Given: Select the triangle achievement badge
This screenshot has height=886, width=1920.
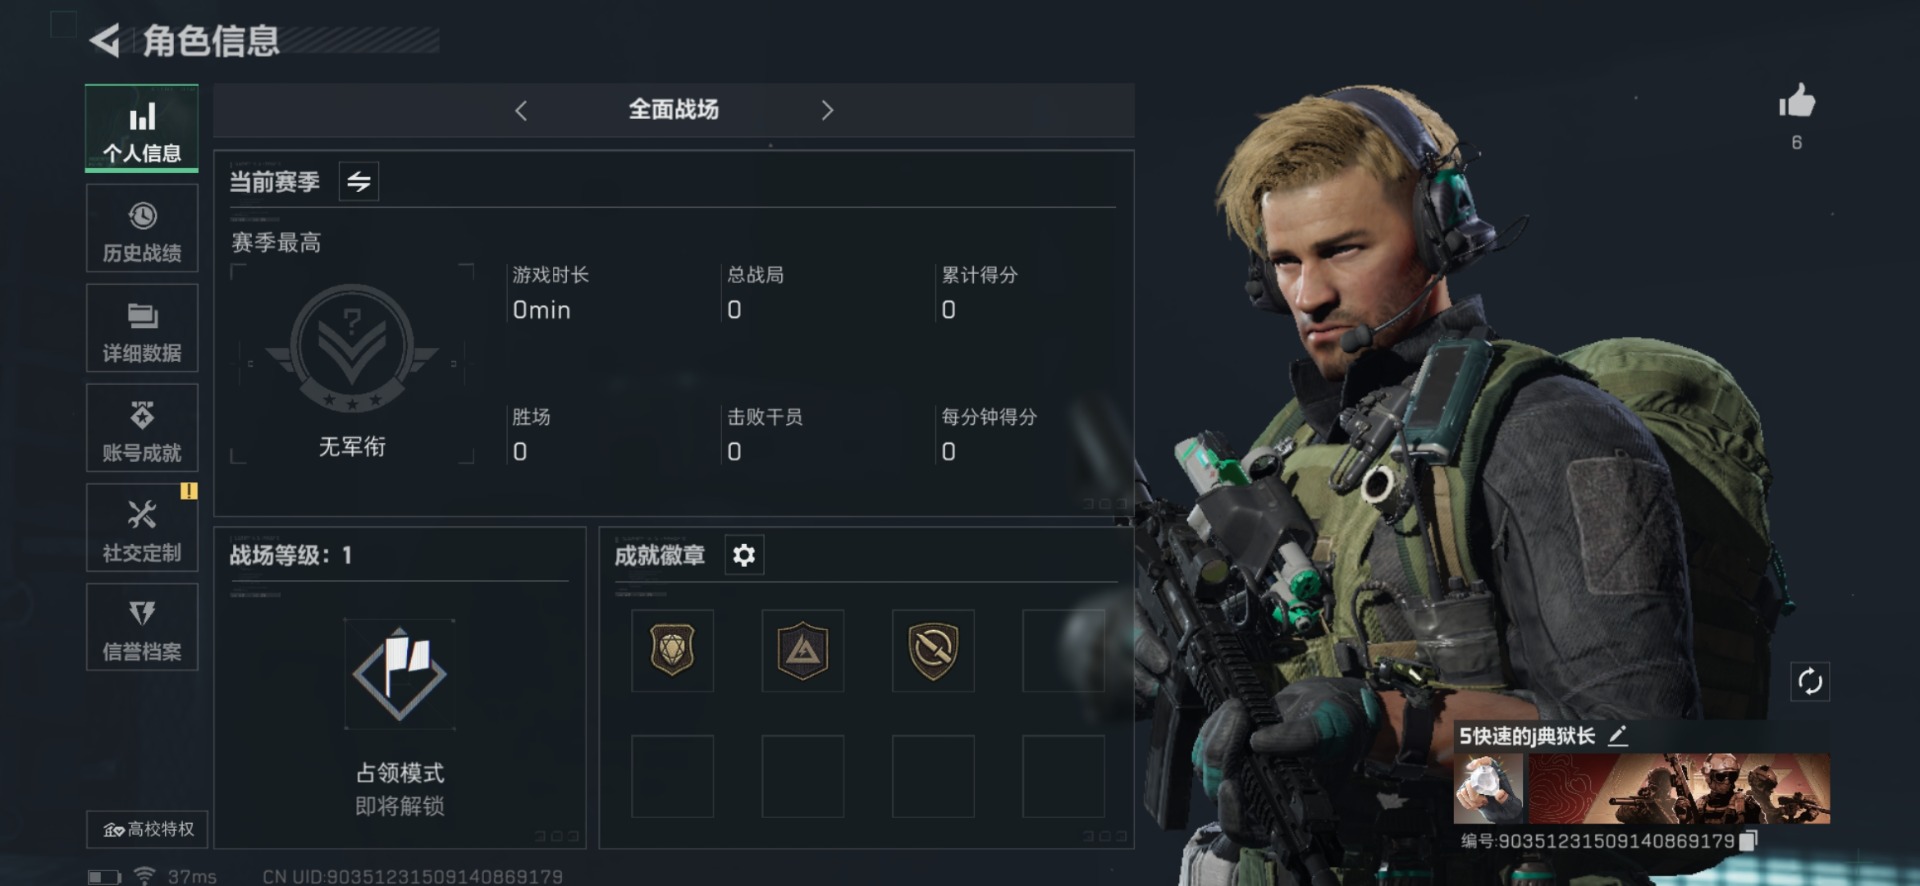Looking at the screenshot, I should 803,651.
